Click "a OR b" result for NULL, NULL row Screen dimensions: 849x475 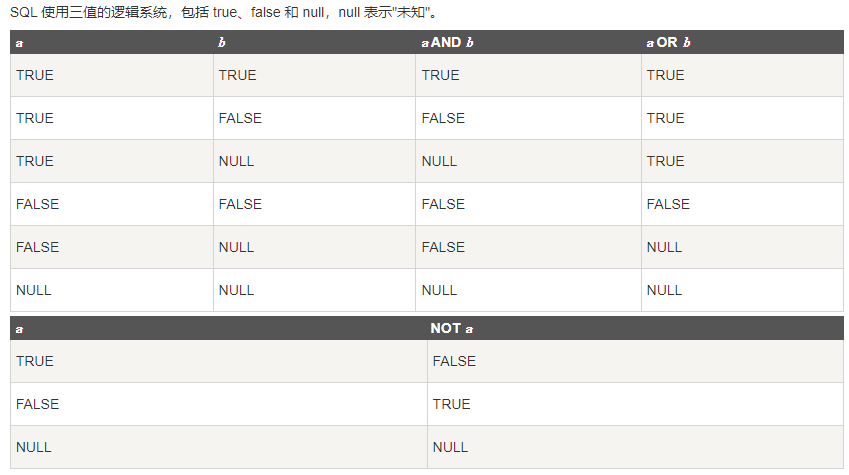664,290
